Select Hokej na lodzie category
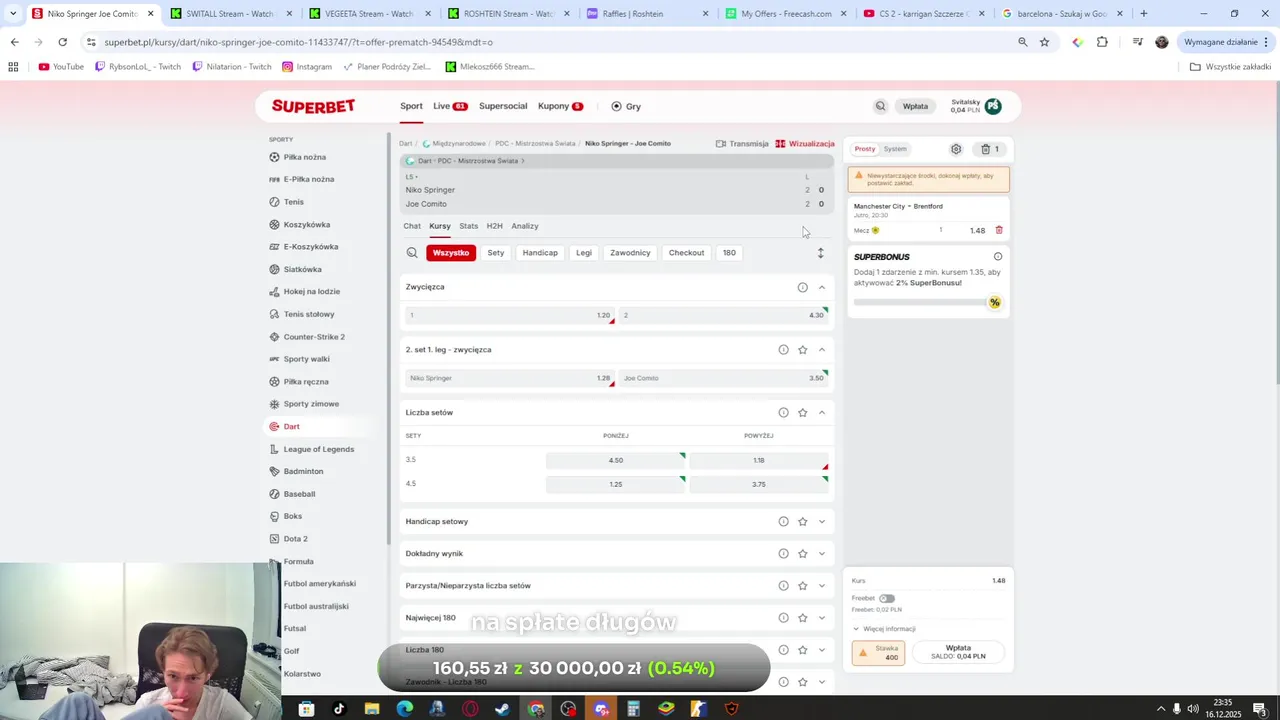Screen dimensions: 1280x720 (x=311, y=291)
